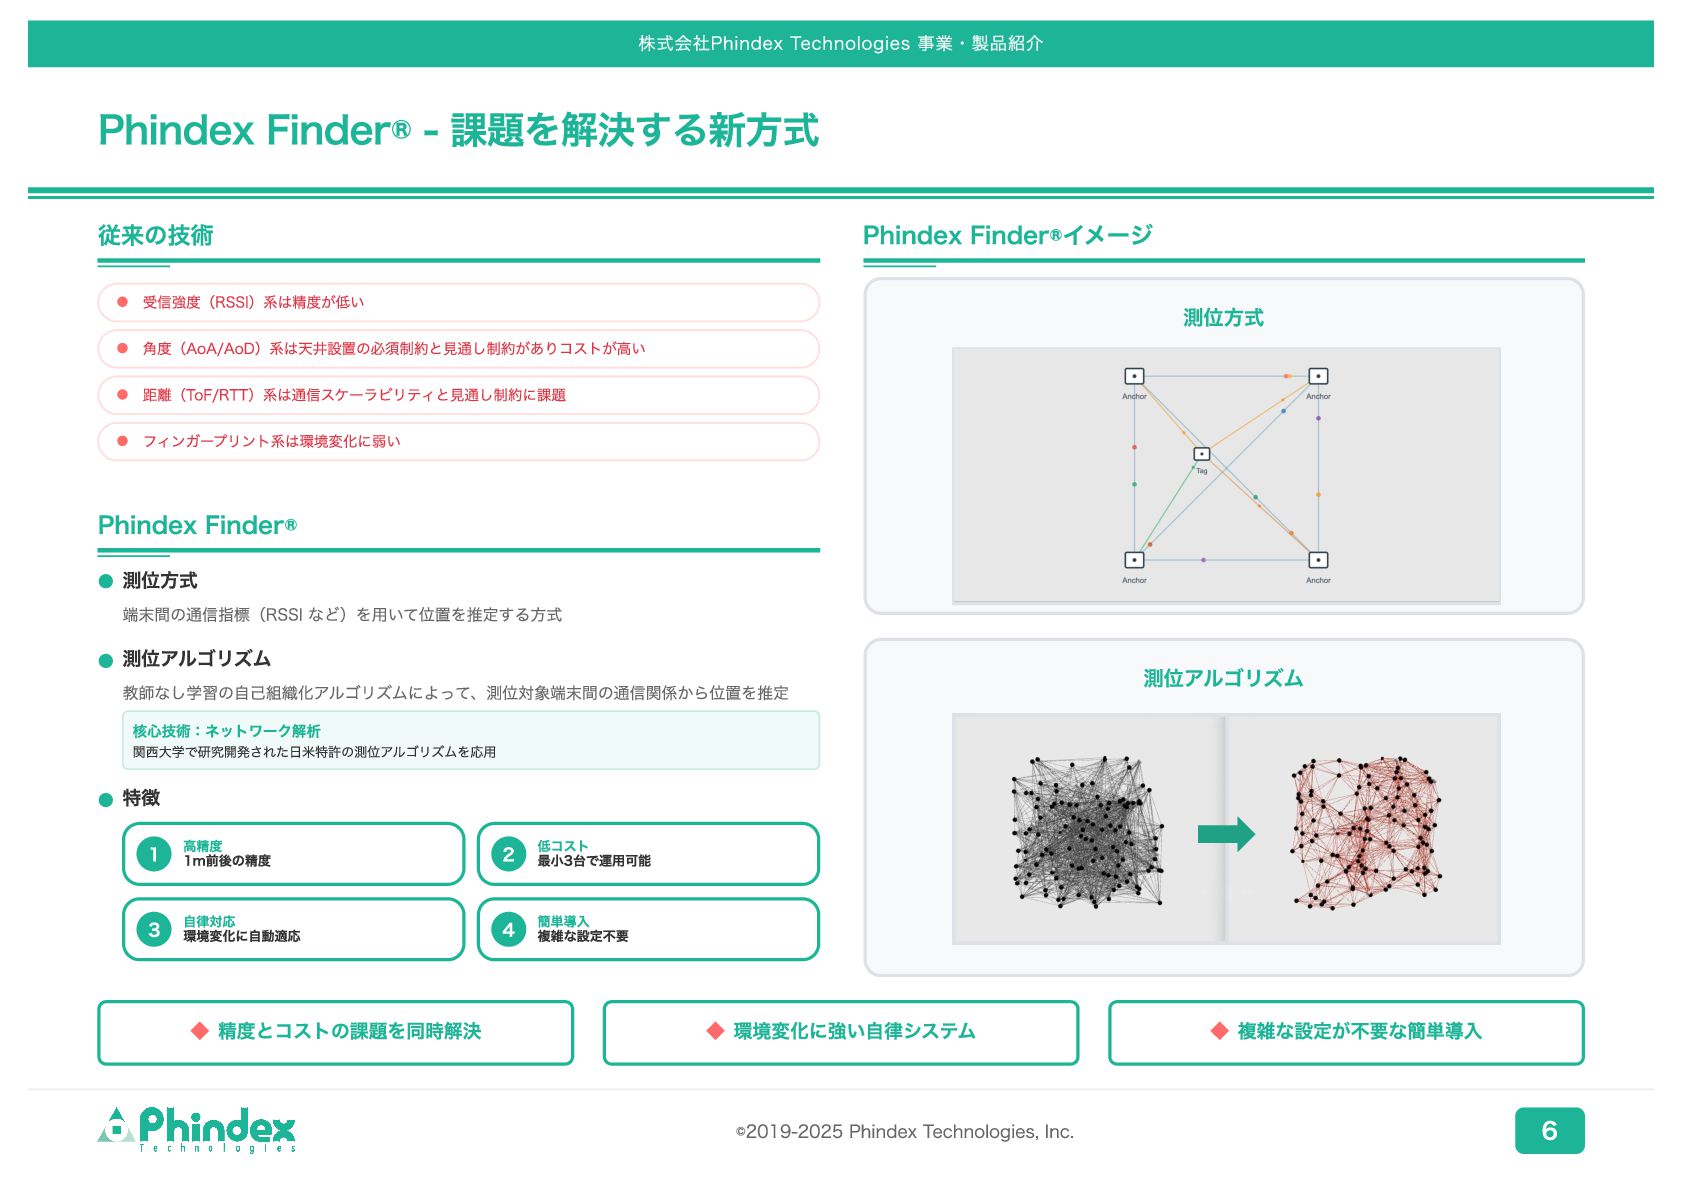Click the 核心技術：ネットワーク解析 callout box
Image resolution: width=1684 pixels, height=1191 pixels.
[471, 740]
